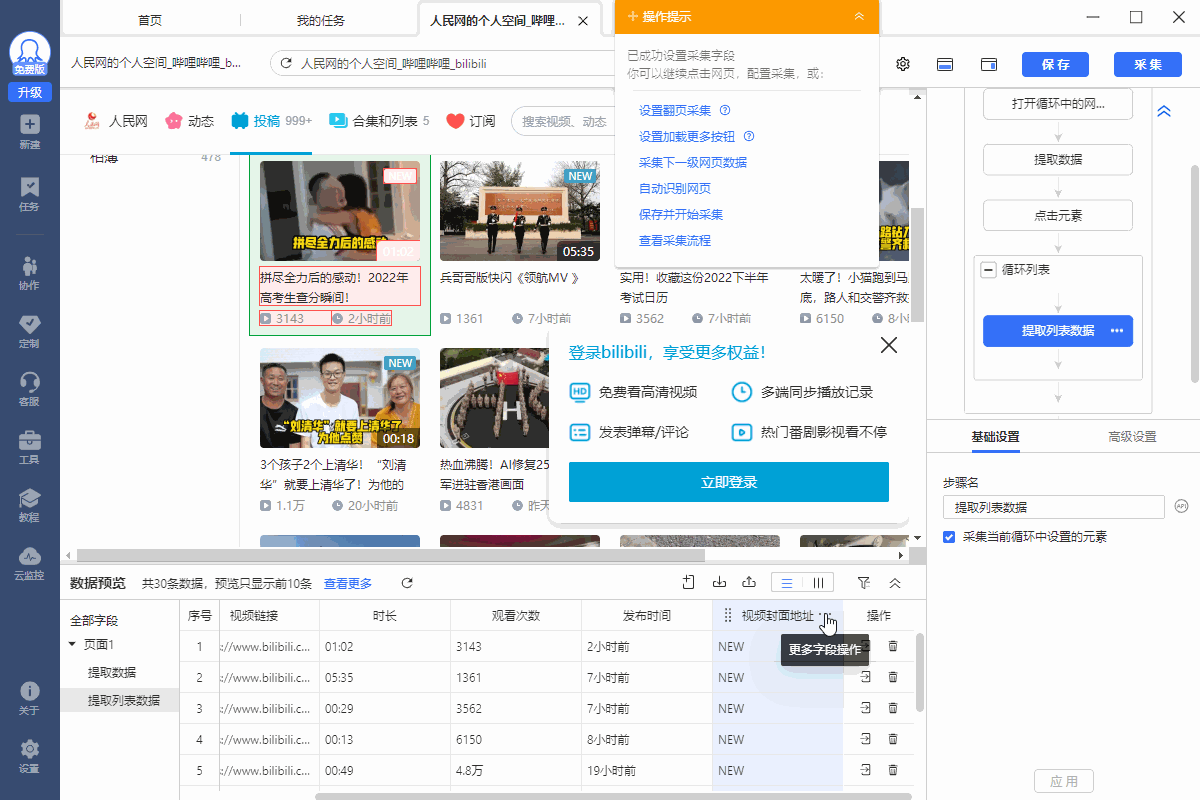Collapse the 循环列表 loop box

989,270
